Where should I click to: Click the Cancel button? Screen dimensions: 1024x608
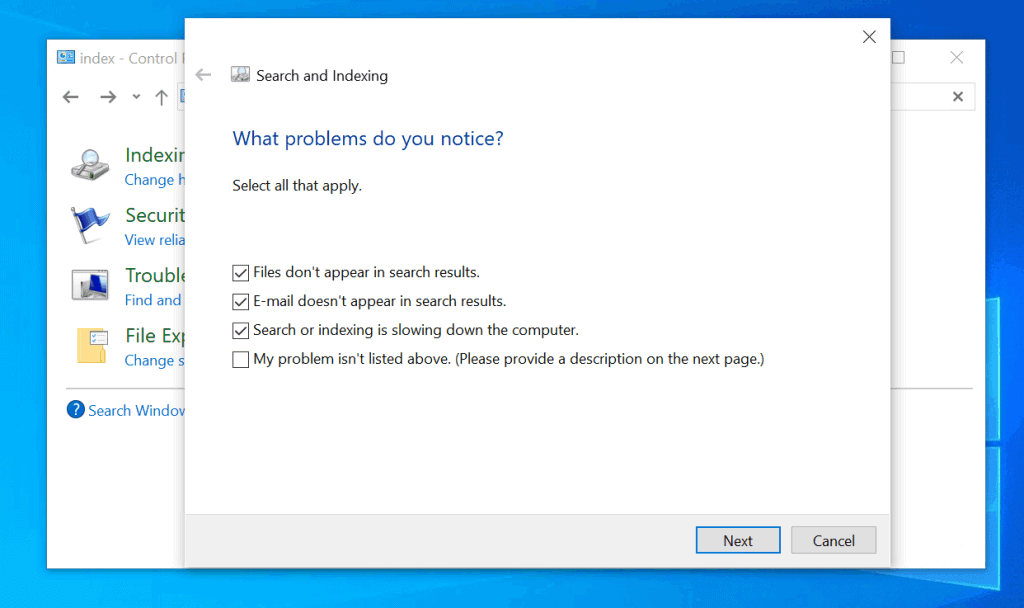(x=833, y=540)
